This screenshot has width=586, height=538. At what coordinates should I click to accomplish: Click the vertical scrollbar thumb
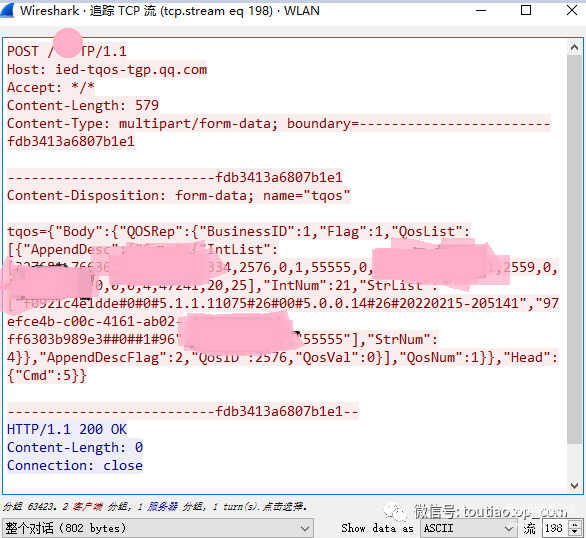pos(574,249)
